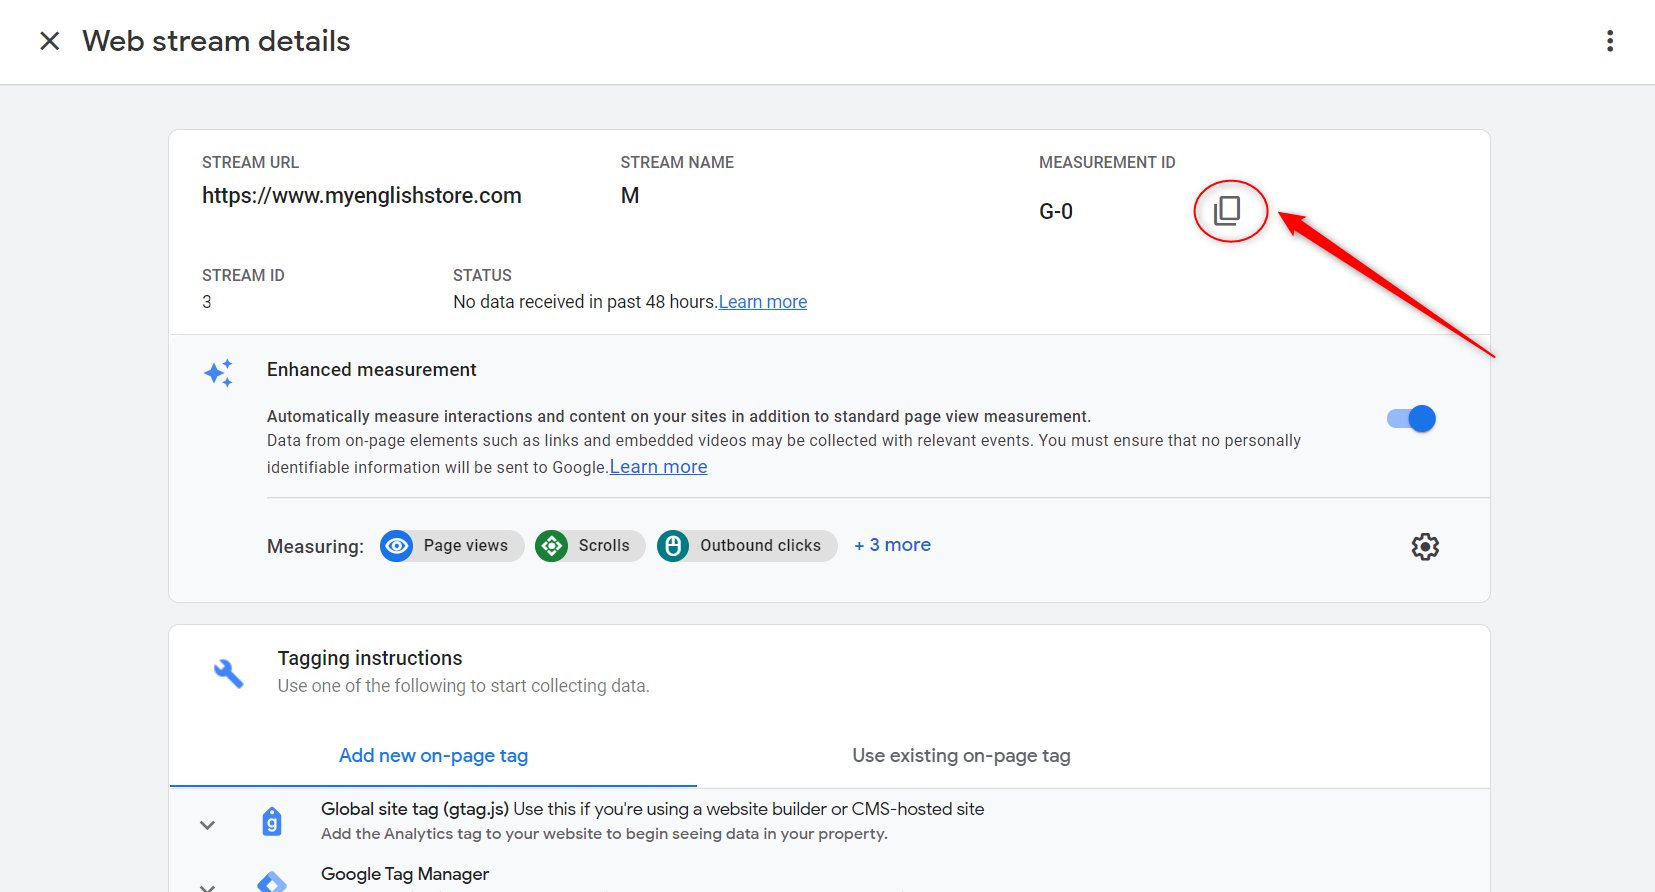Open Learn more link in Status
Image resolution: width=1655 pixels, height=892 pixels.
coord(763,302)
